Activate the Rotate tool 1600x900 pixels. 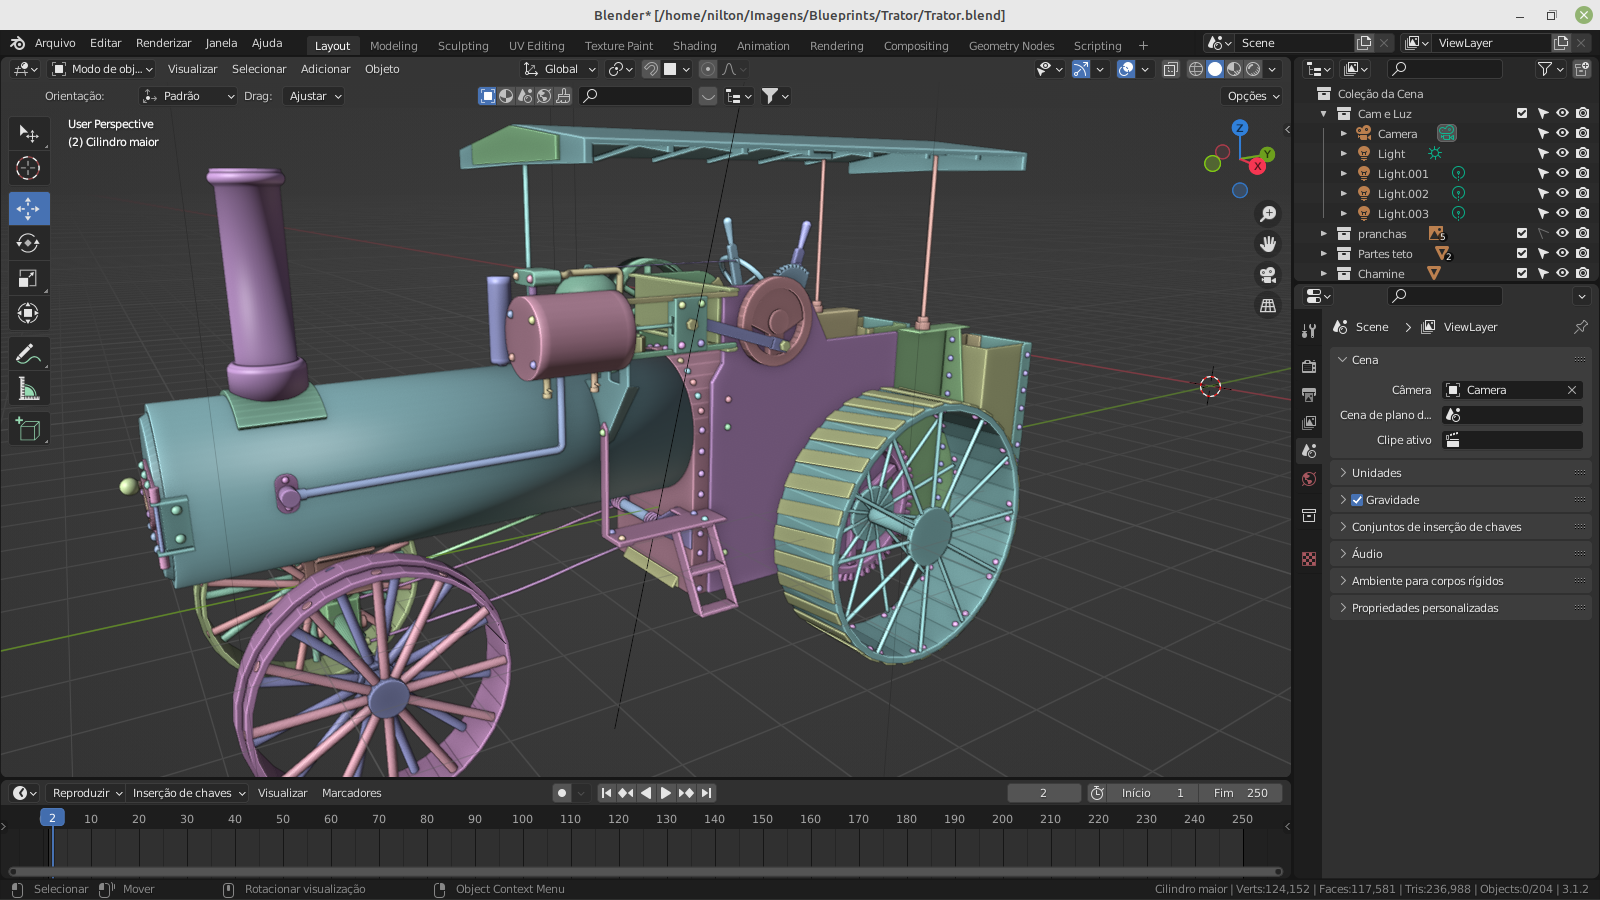pyautogui.click(x=28, y=244)
